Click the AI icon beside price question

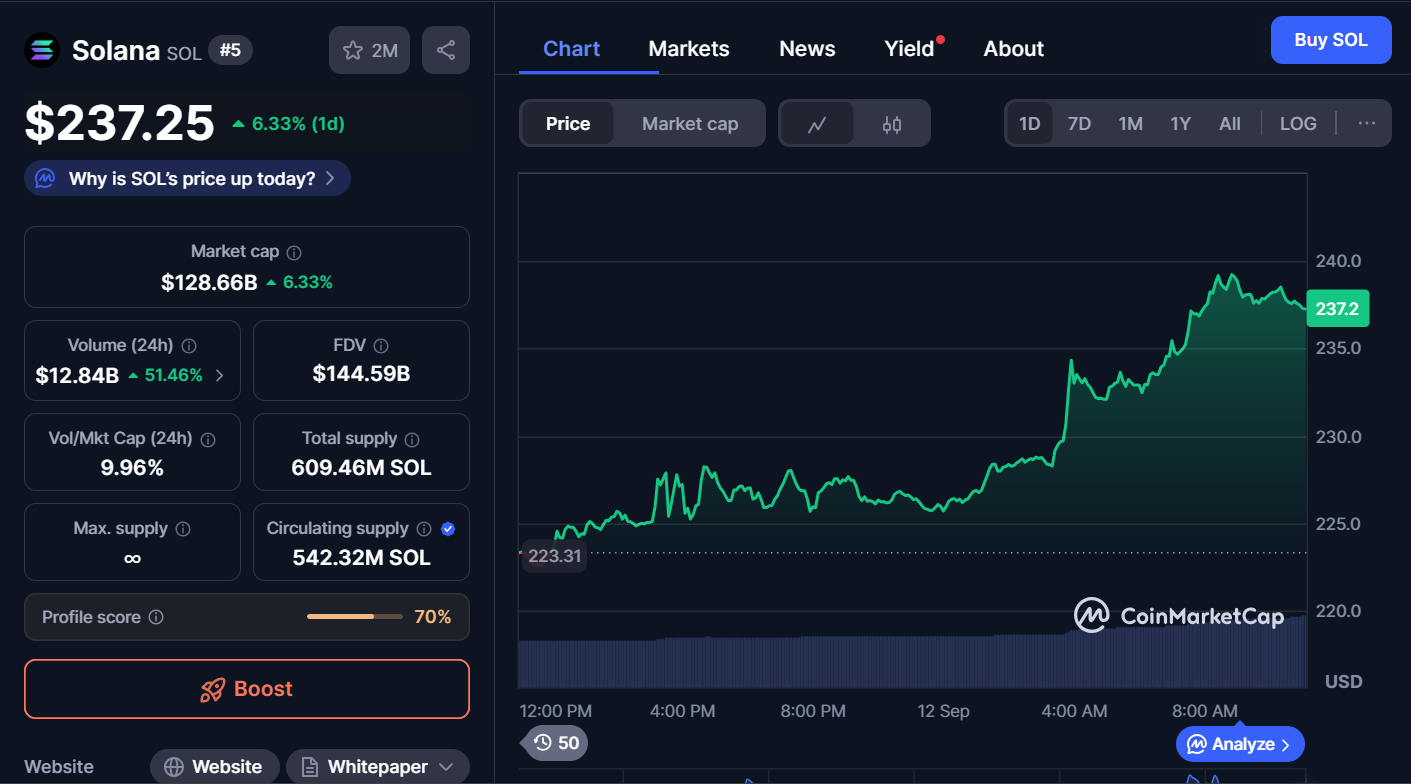pyautogui.click(x=45, y=179)
